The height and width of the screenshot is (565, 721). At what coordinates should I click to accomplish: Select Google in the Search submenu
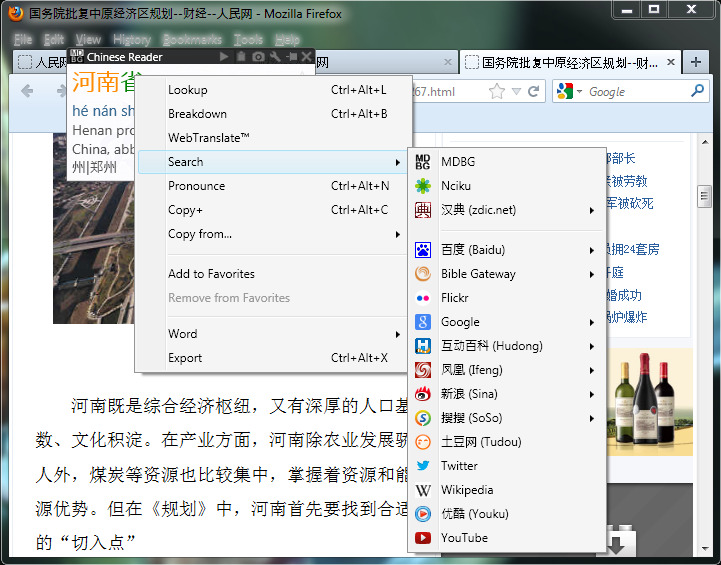[x=507, y=322]
